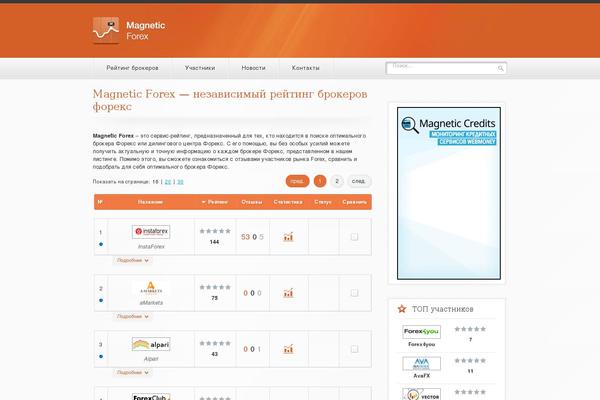Click the Vector logo in top participants
The image size is (600, 400).
click(421, 394)
